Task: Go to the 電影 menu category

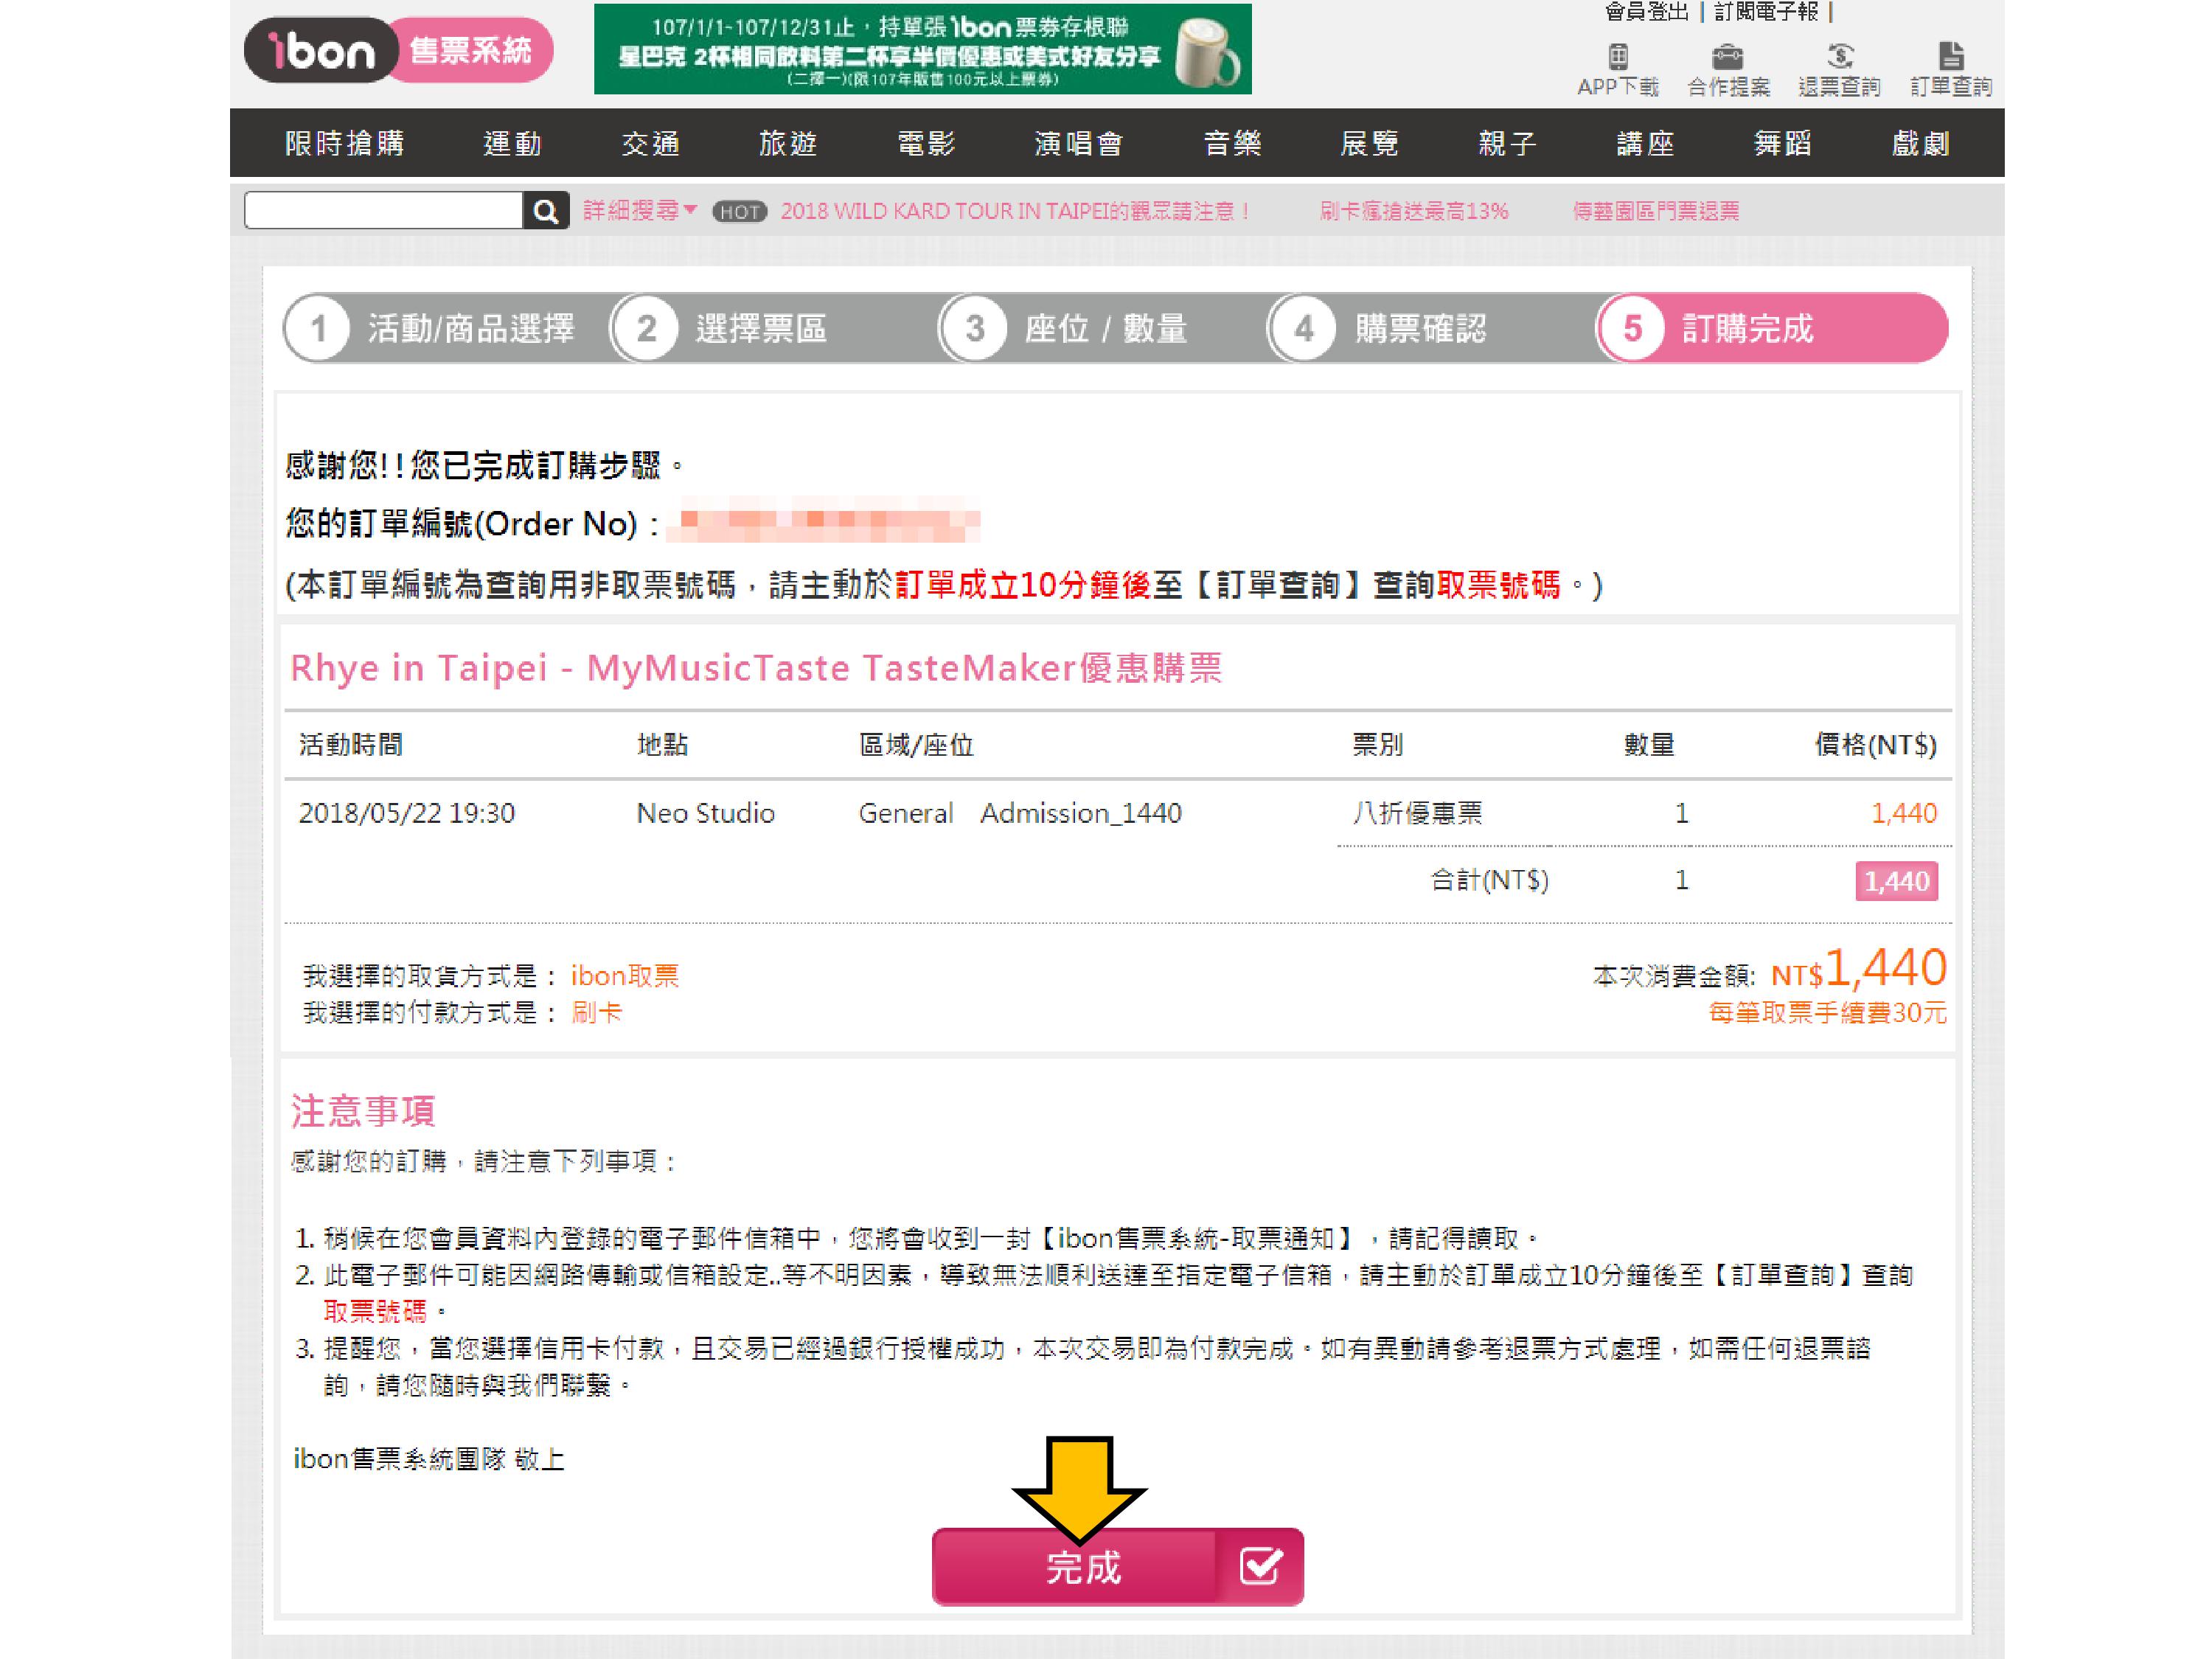Action: click(x=926, y=144)
